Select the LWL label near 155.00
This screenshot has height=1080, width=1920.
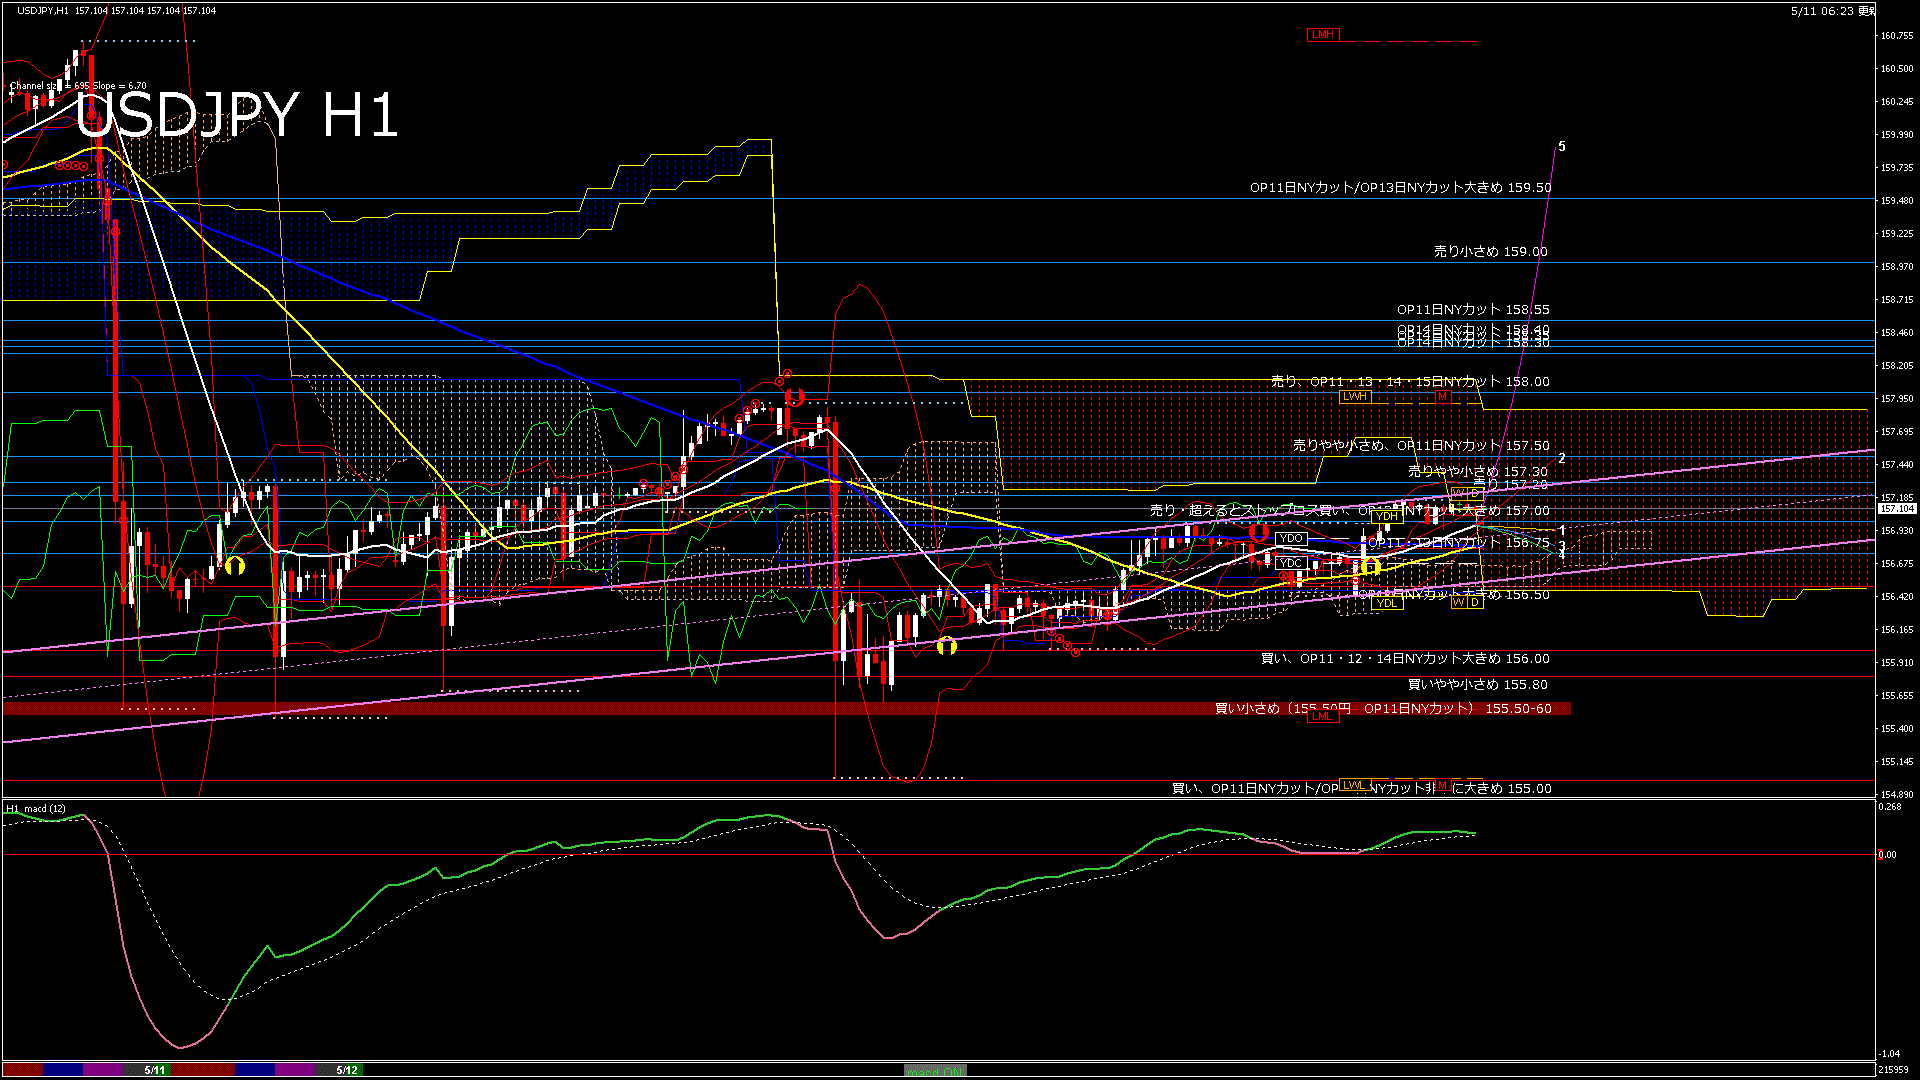1354,785
